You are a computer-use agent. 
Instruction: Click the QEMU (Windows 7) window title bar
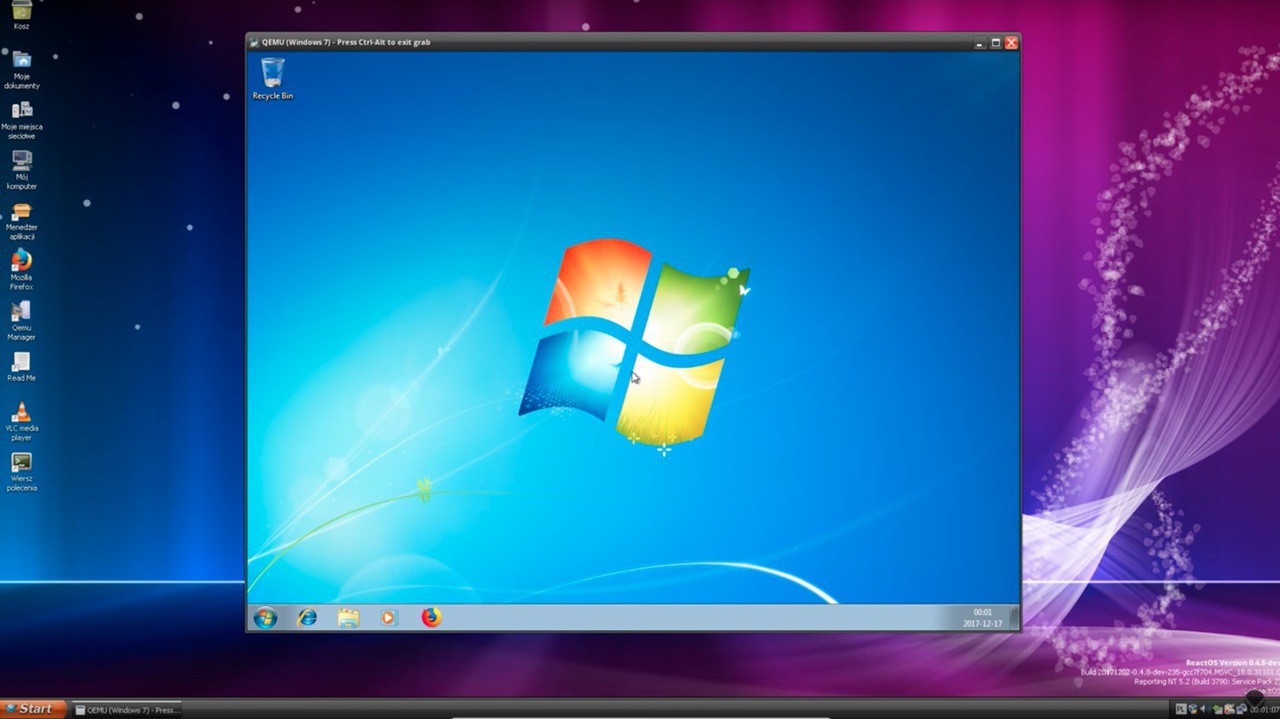pyautogui.click(x=632, y=42)
